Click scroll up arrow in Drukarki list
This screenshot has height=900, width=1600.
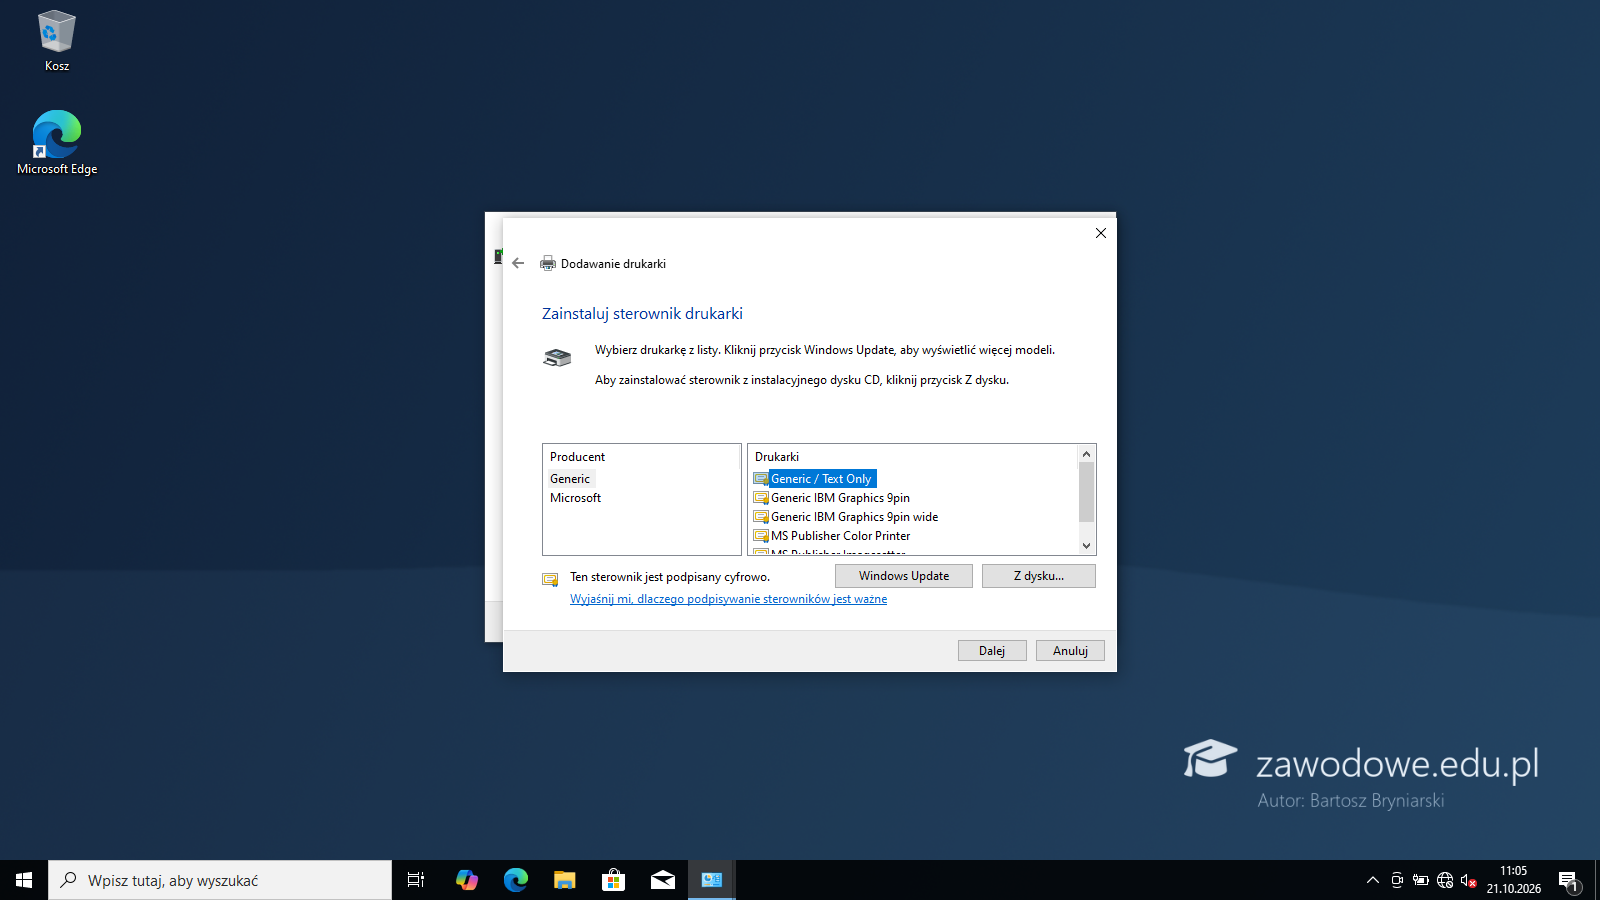tap(1086, 454)
